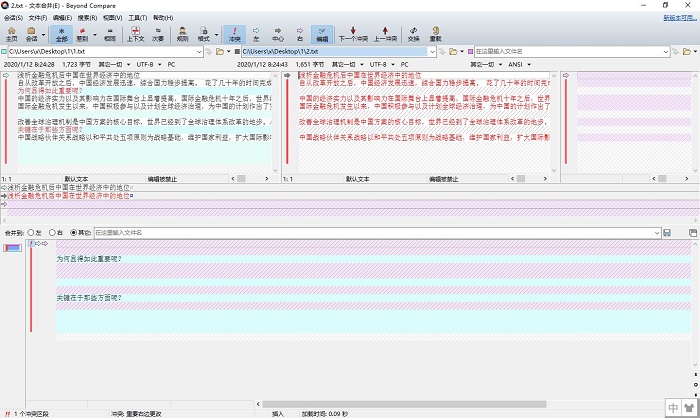Open 2.txt path history dropdown
This screenshot has width=700, height=418.
point(432,52)
